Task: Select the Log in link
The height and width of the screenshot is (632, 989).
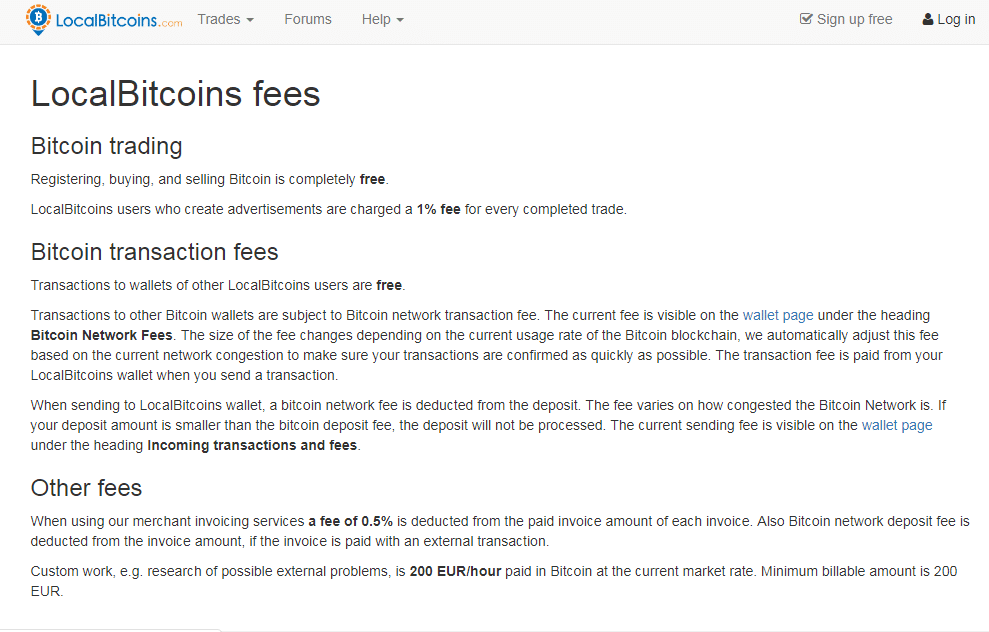Action: (x=949, y=20)
